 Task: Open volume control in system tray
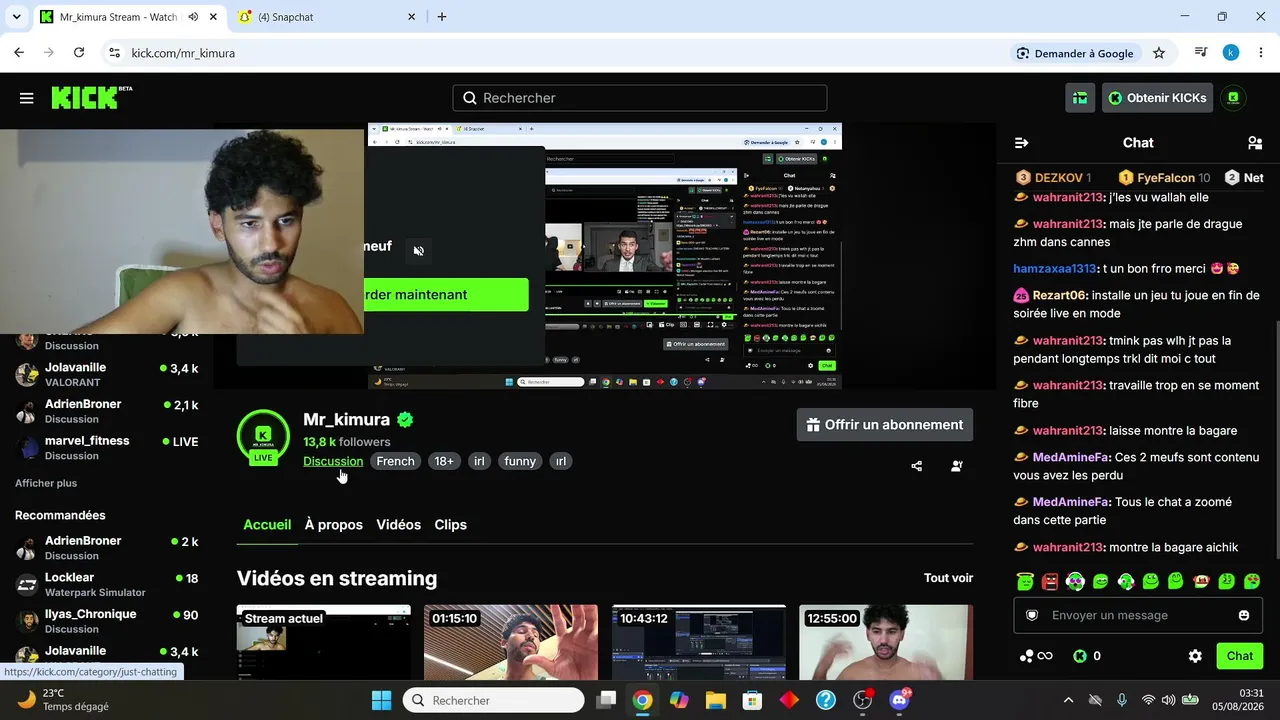pos(1169,700)
